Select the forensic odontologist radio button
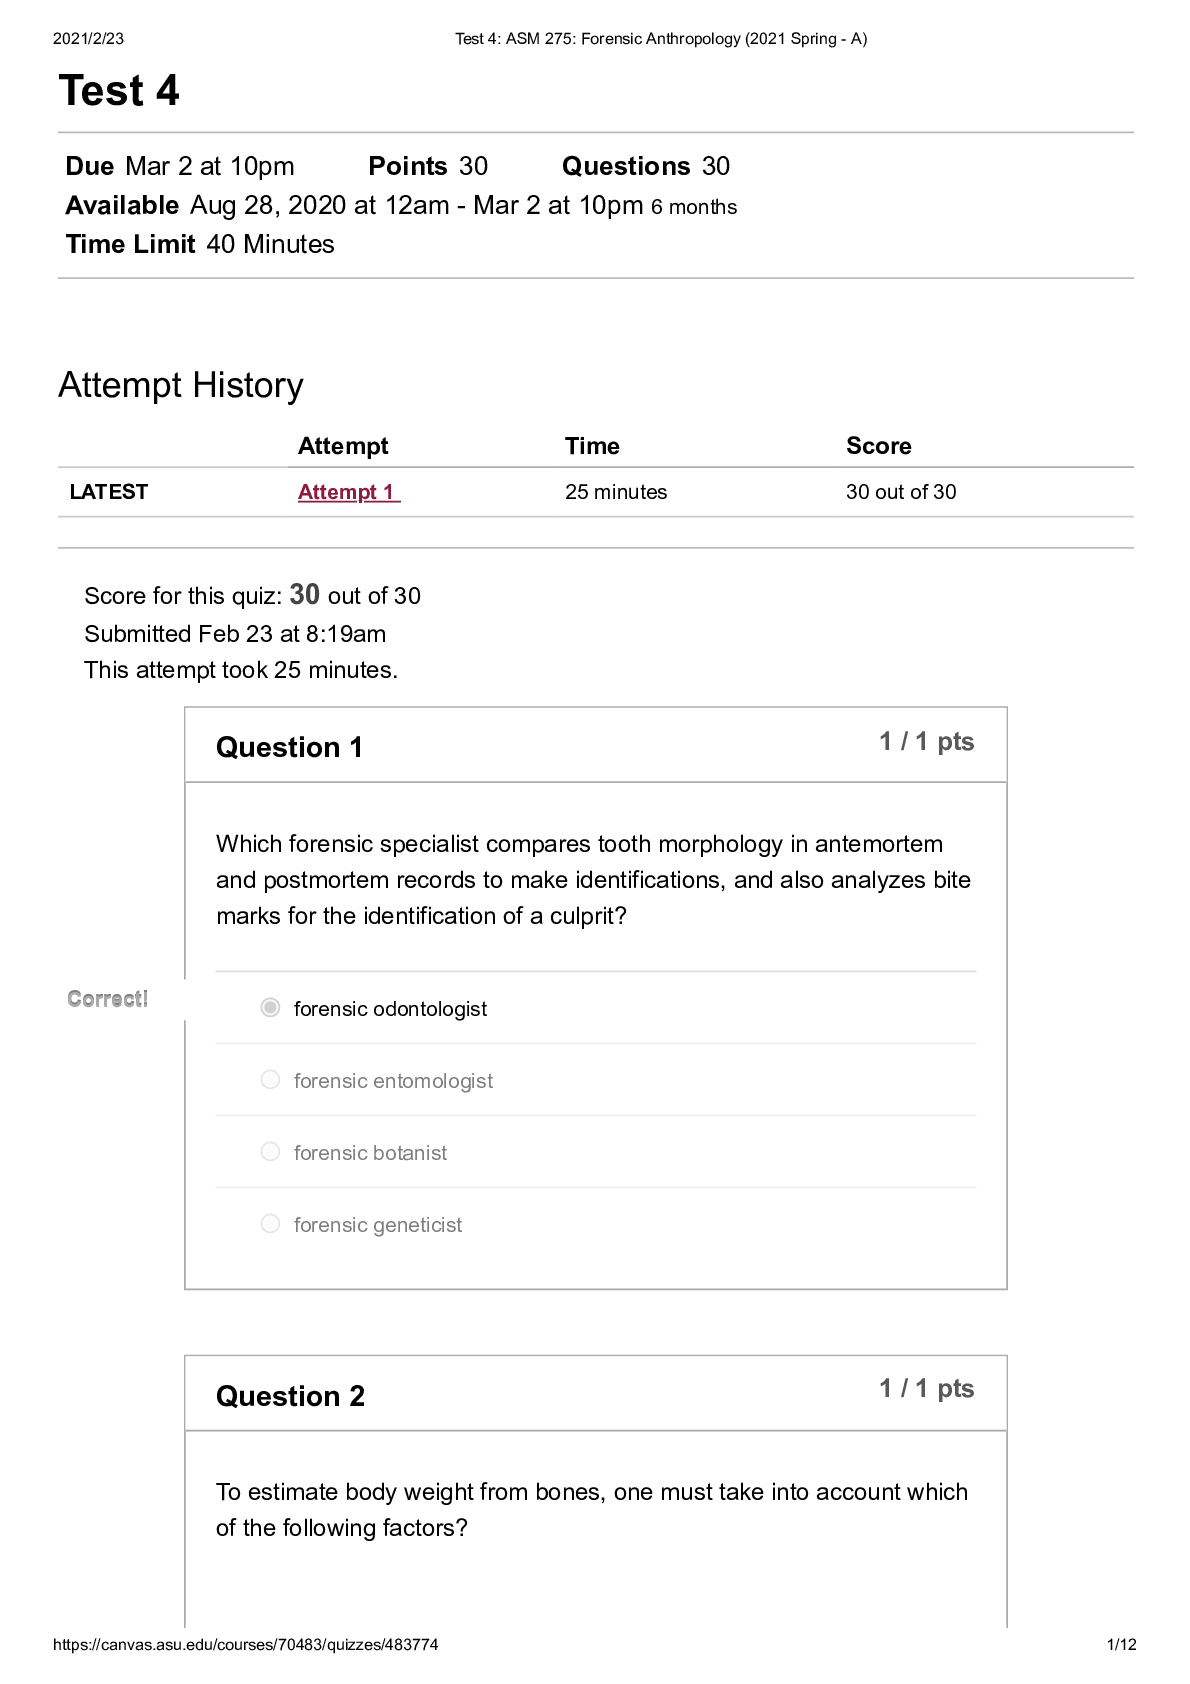Screen dimensions: 1190x1684 [x=270, y=1008]
